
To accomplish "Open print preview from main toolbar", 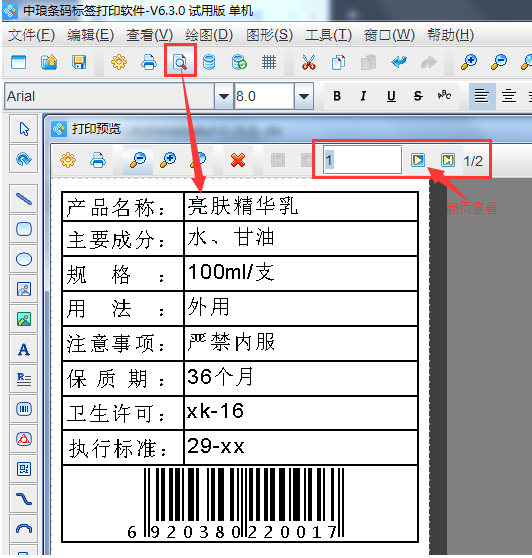I will (x=180, y=62).
